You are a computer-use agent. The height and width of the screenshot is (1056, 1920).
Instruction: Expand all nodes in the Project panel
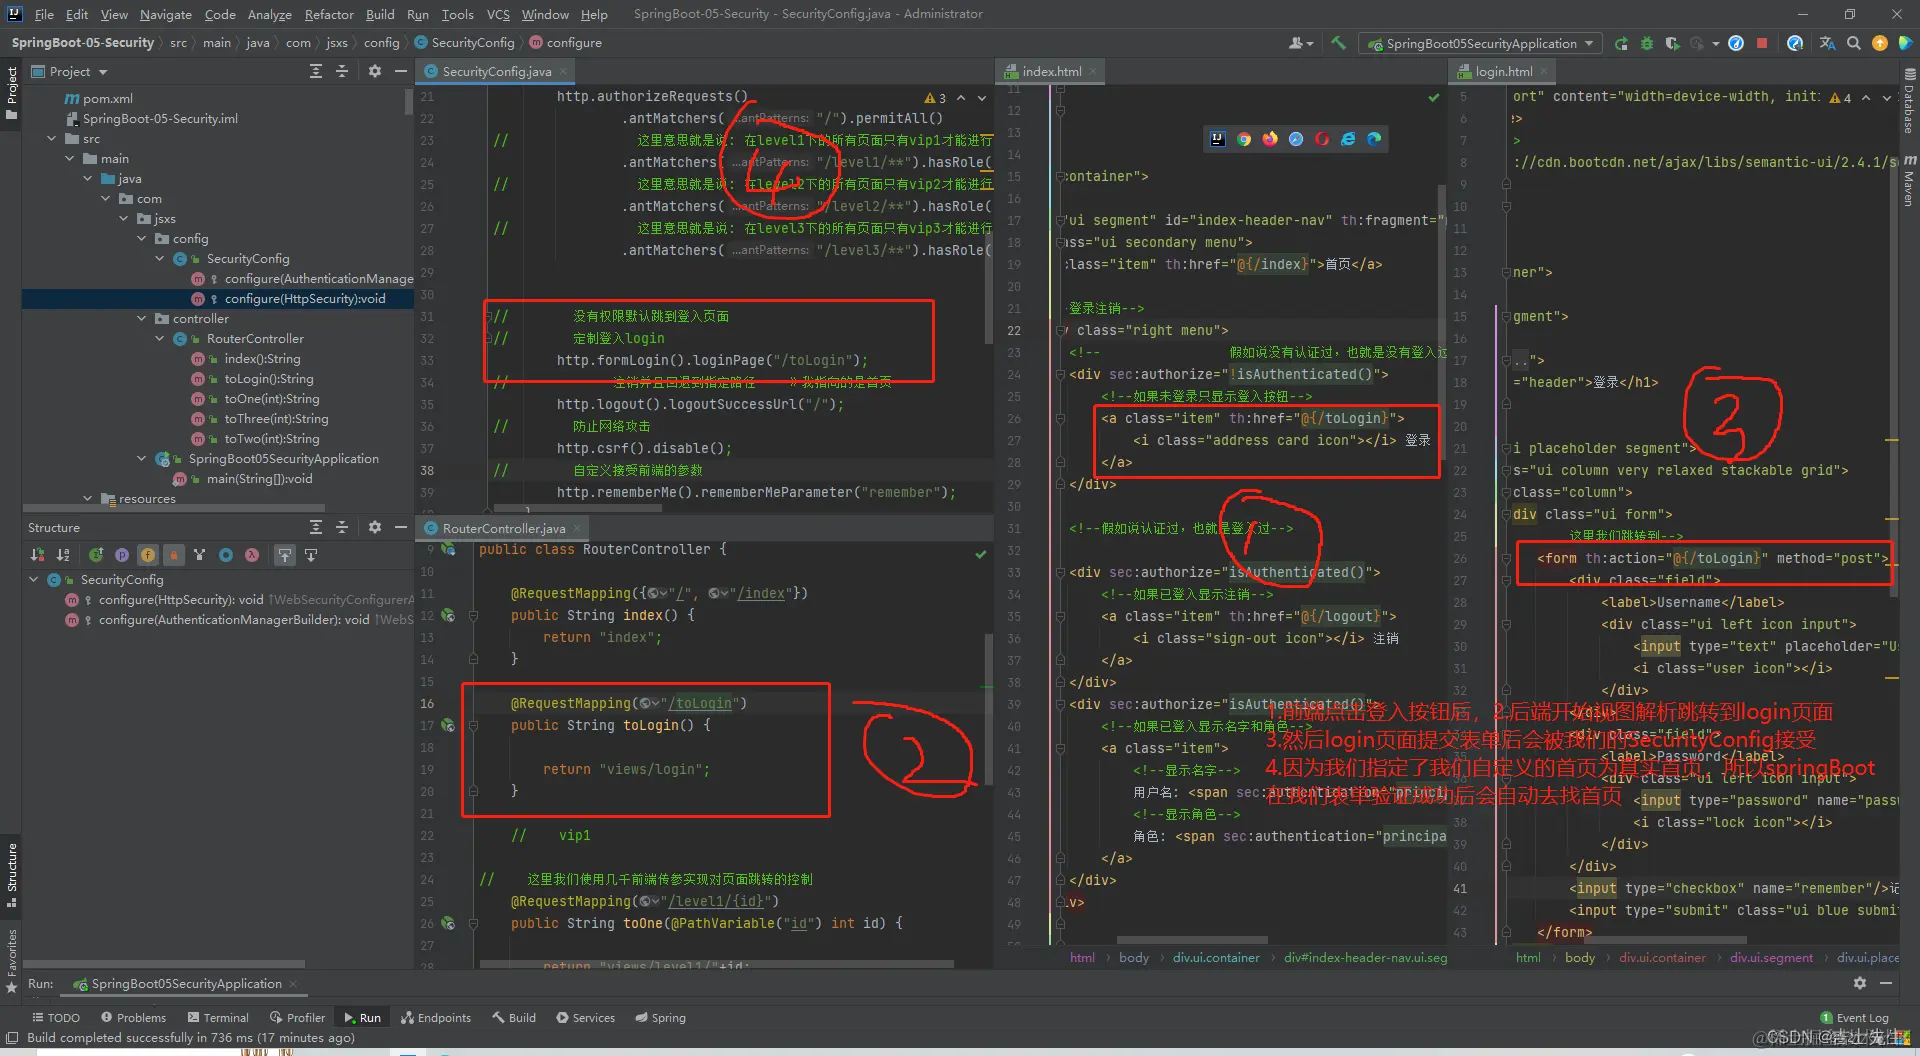tap(316, 71)
